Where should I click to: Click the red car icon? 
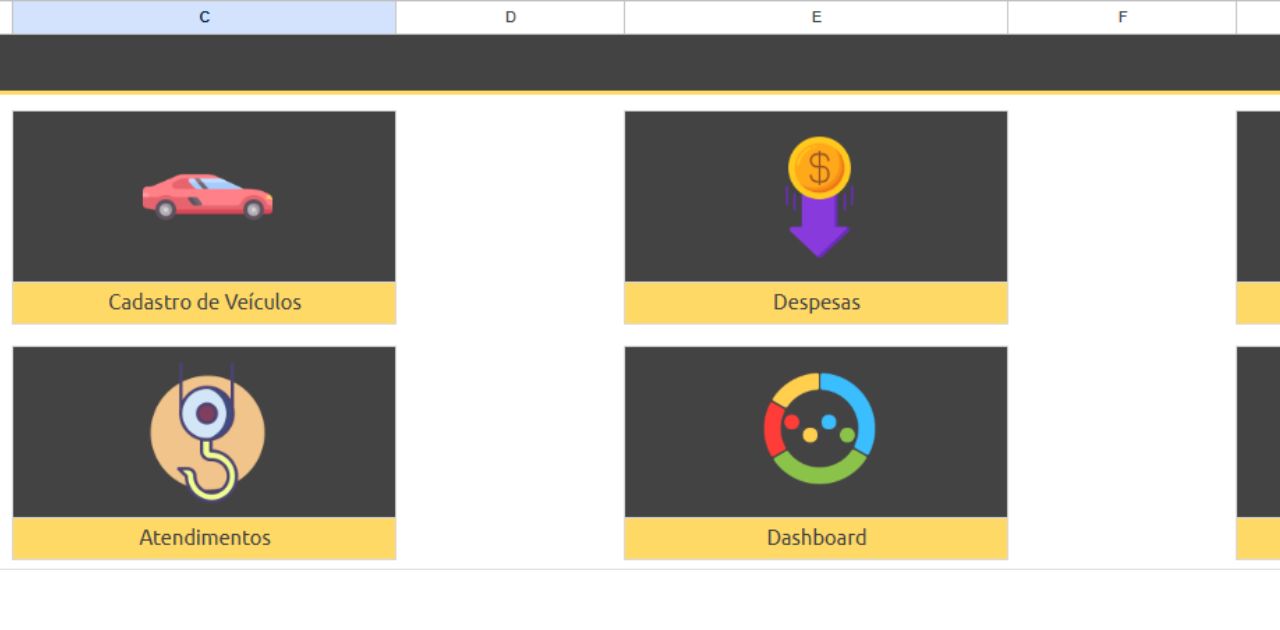pos(207,196)
